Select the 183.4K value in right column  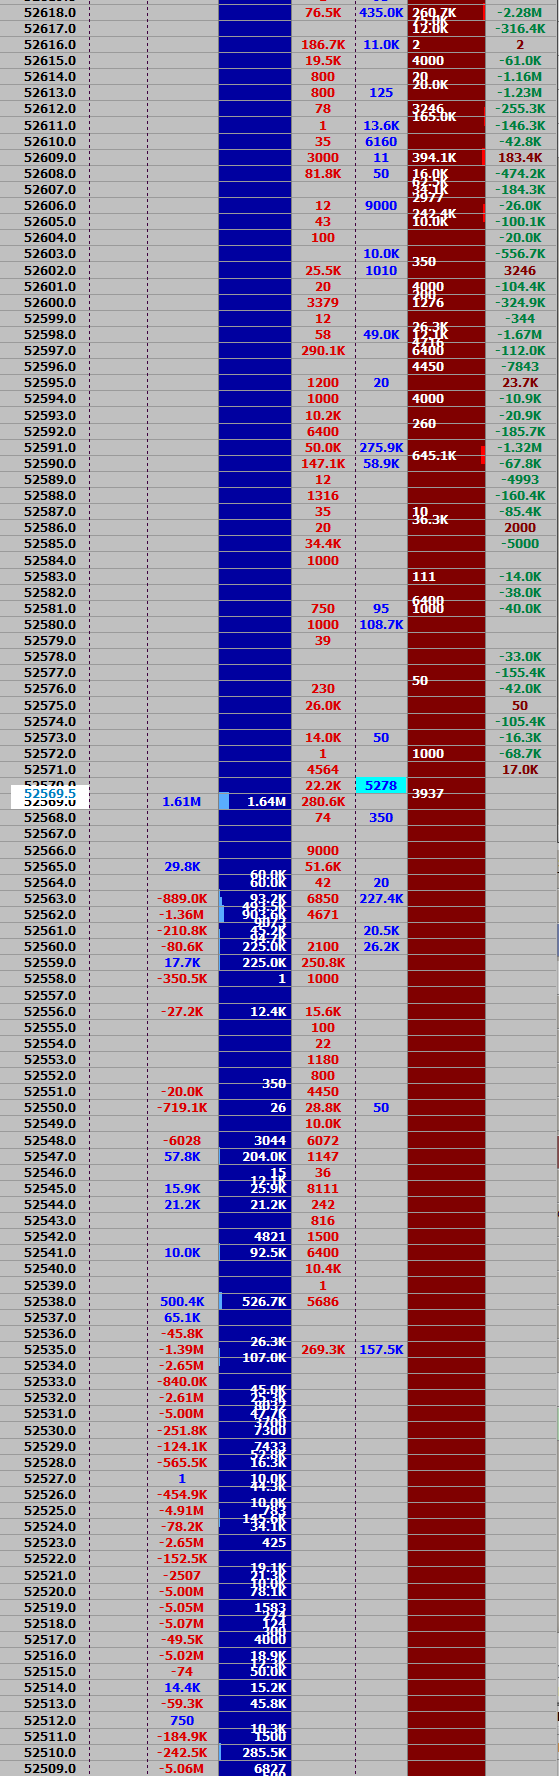pos(520,158)
